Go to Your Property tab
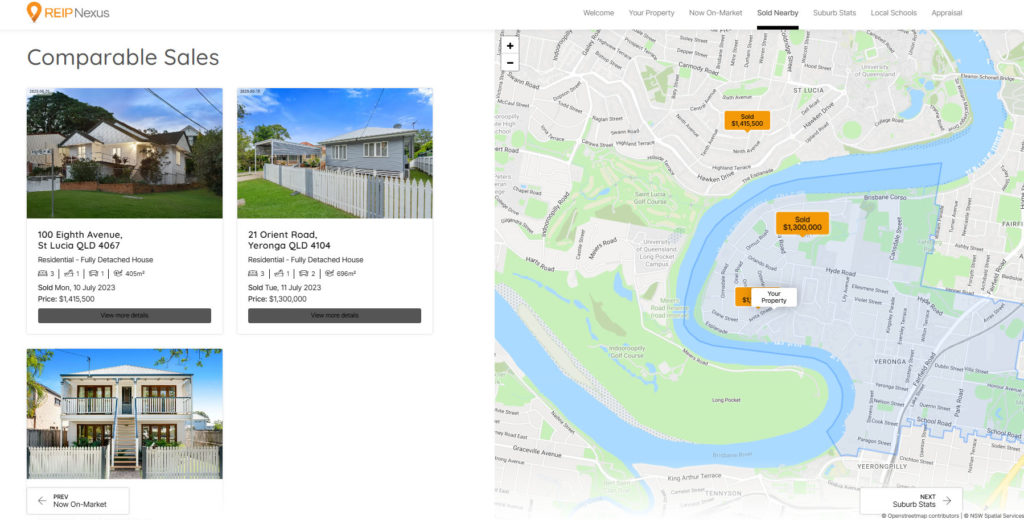Viewport: 1024px width, 520px height. [x=651, y=13]
